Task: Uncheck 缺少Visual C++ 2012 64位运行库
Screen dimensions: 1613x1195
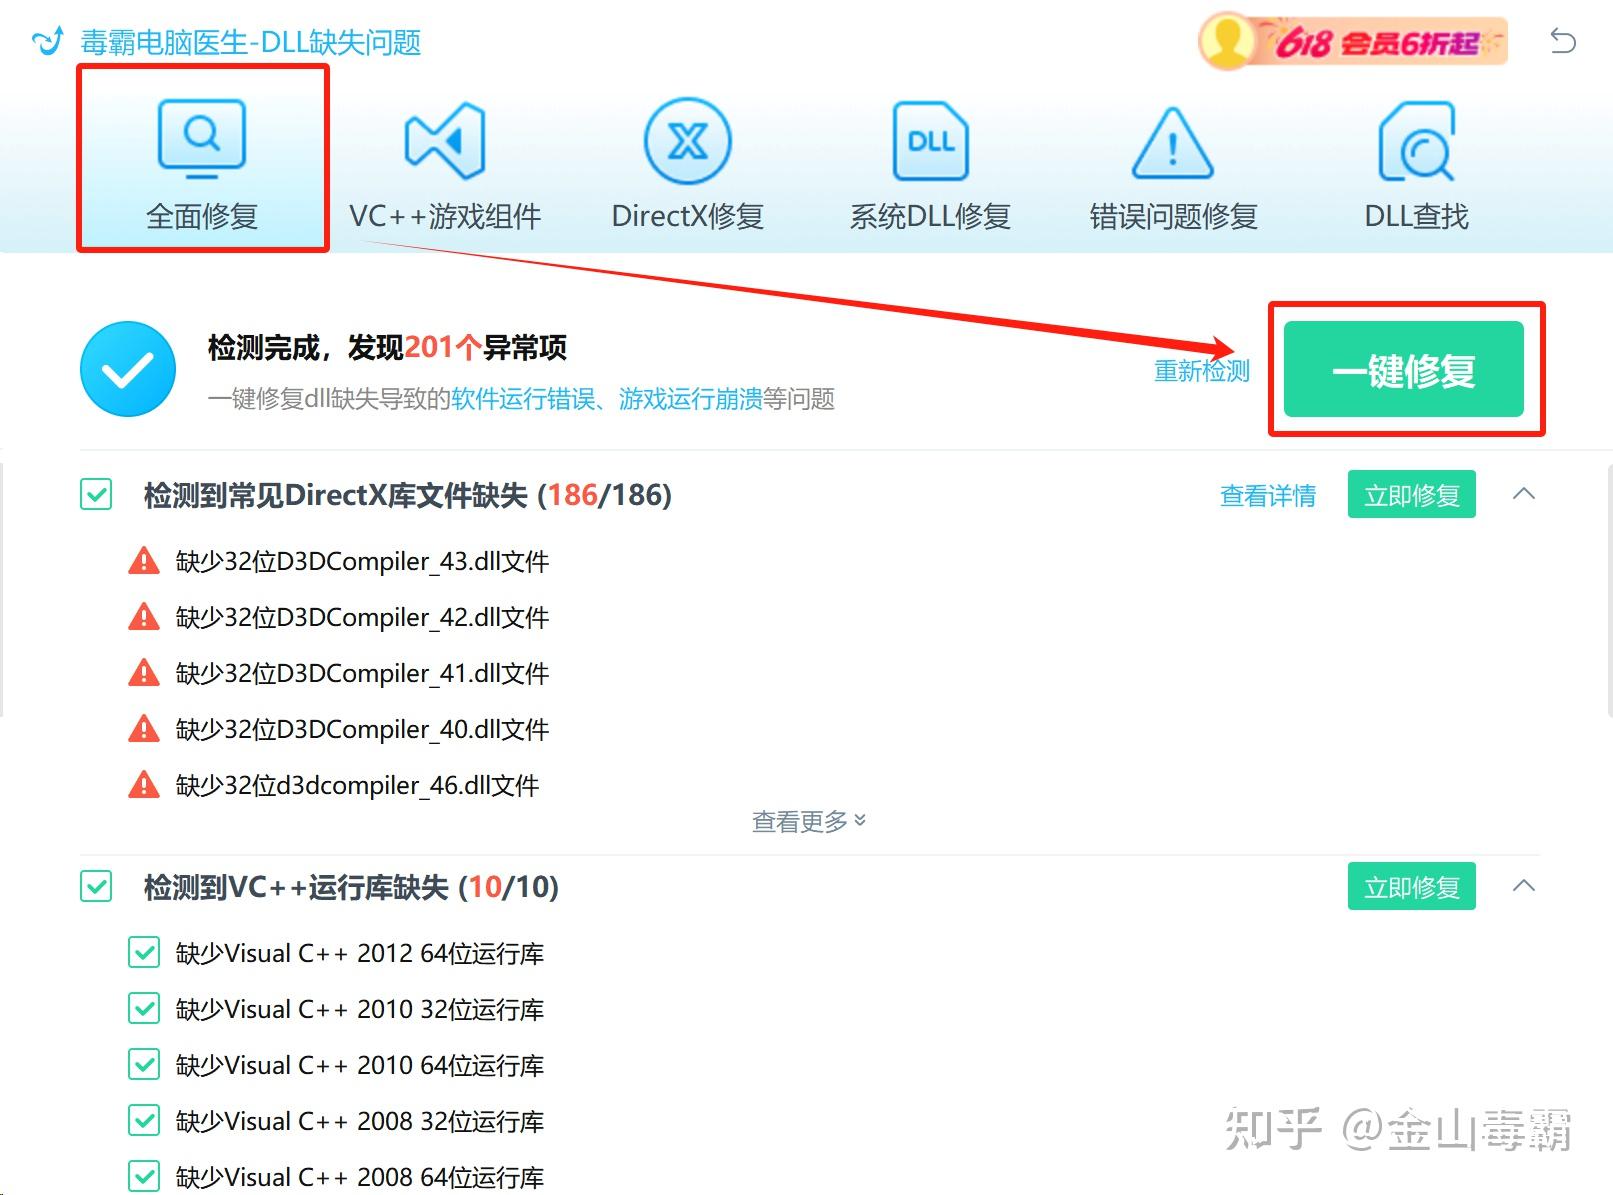Action: [x=144, y=952]
